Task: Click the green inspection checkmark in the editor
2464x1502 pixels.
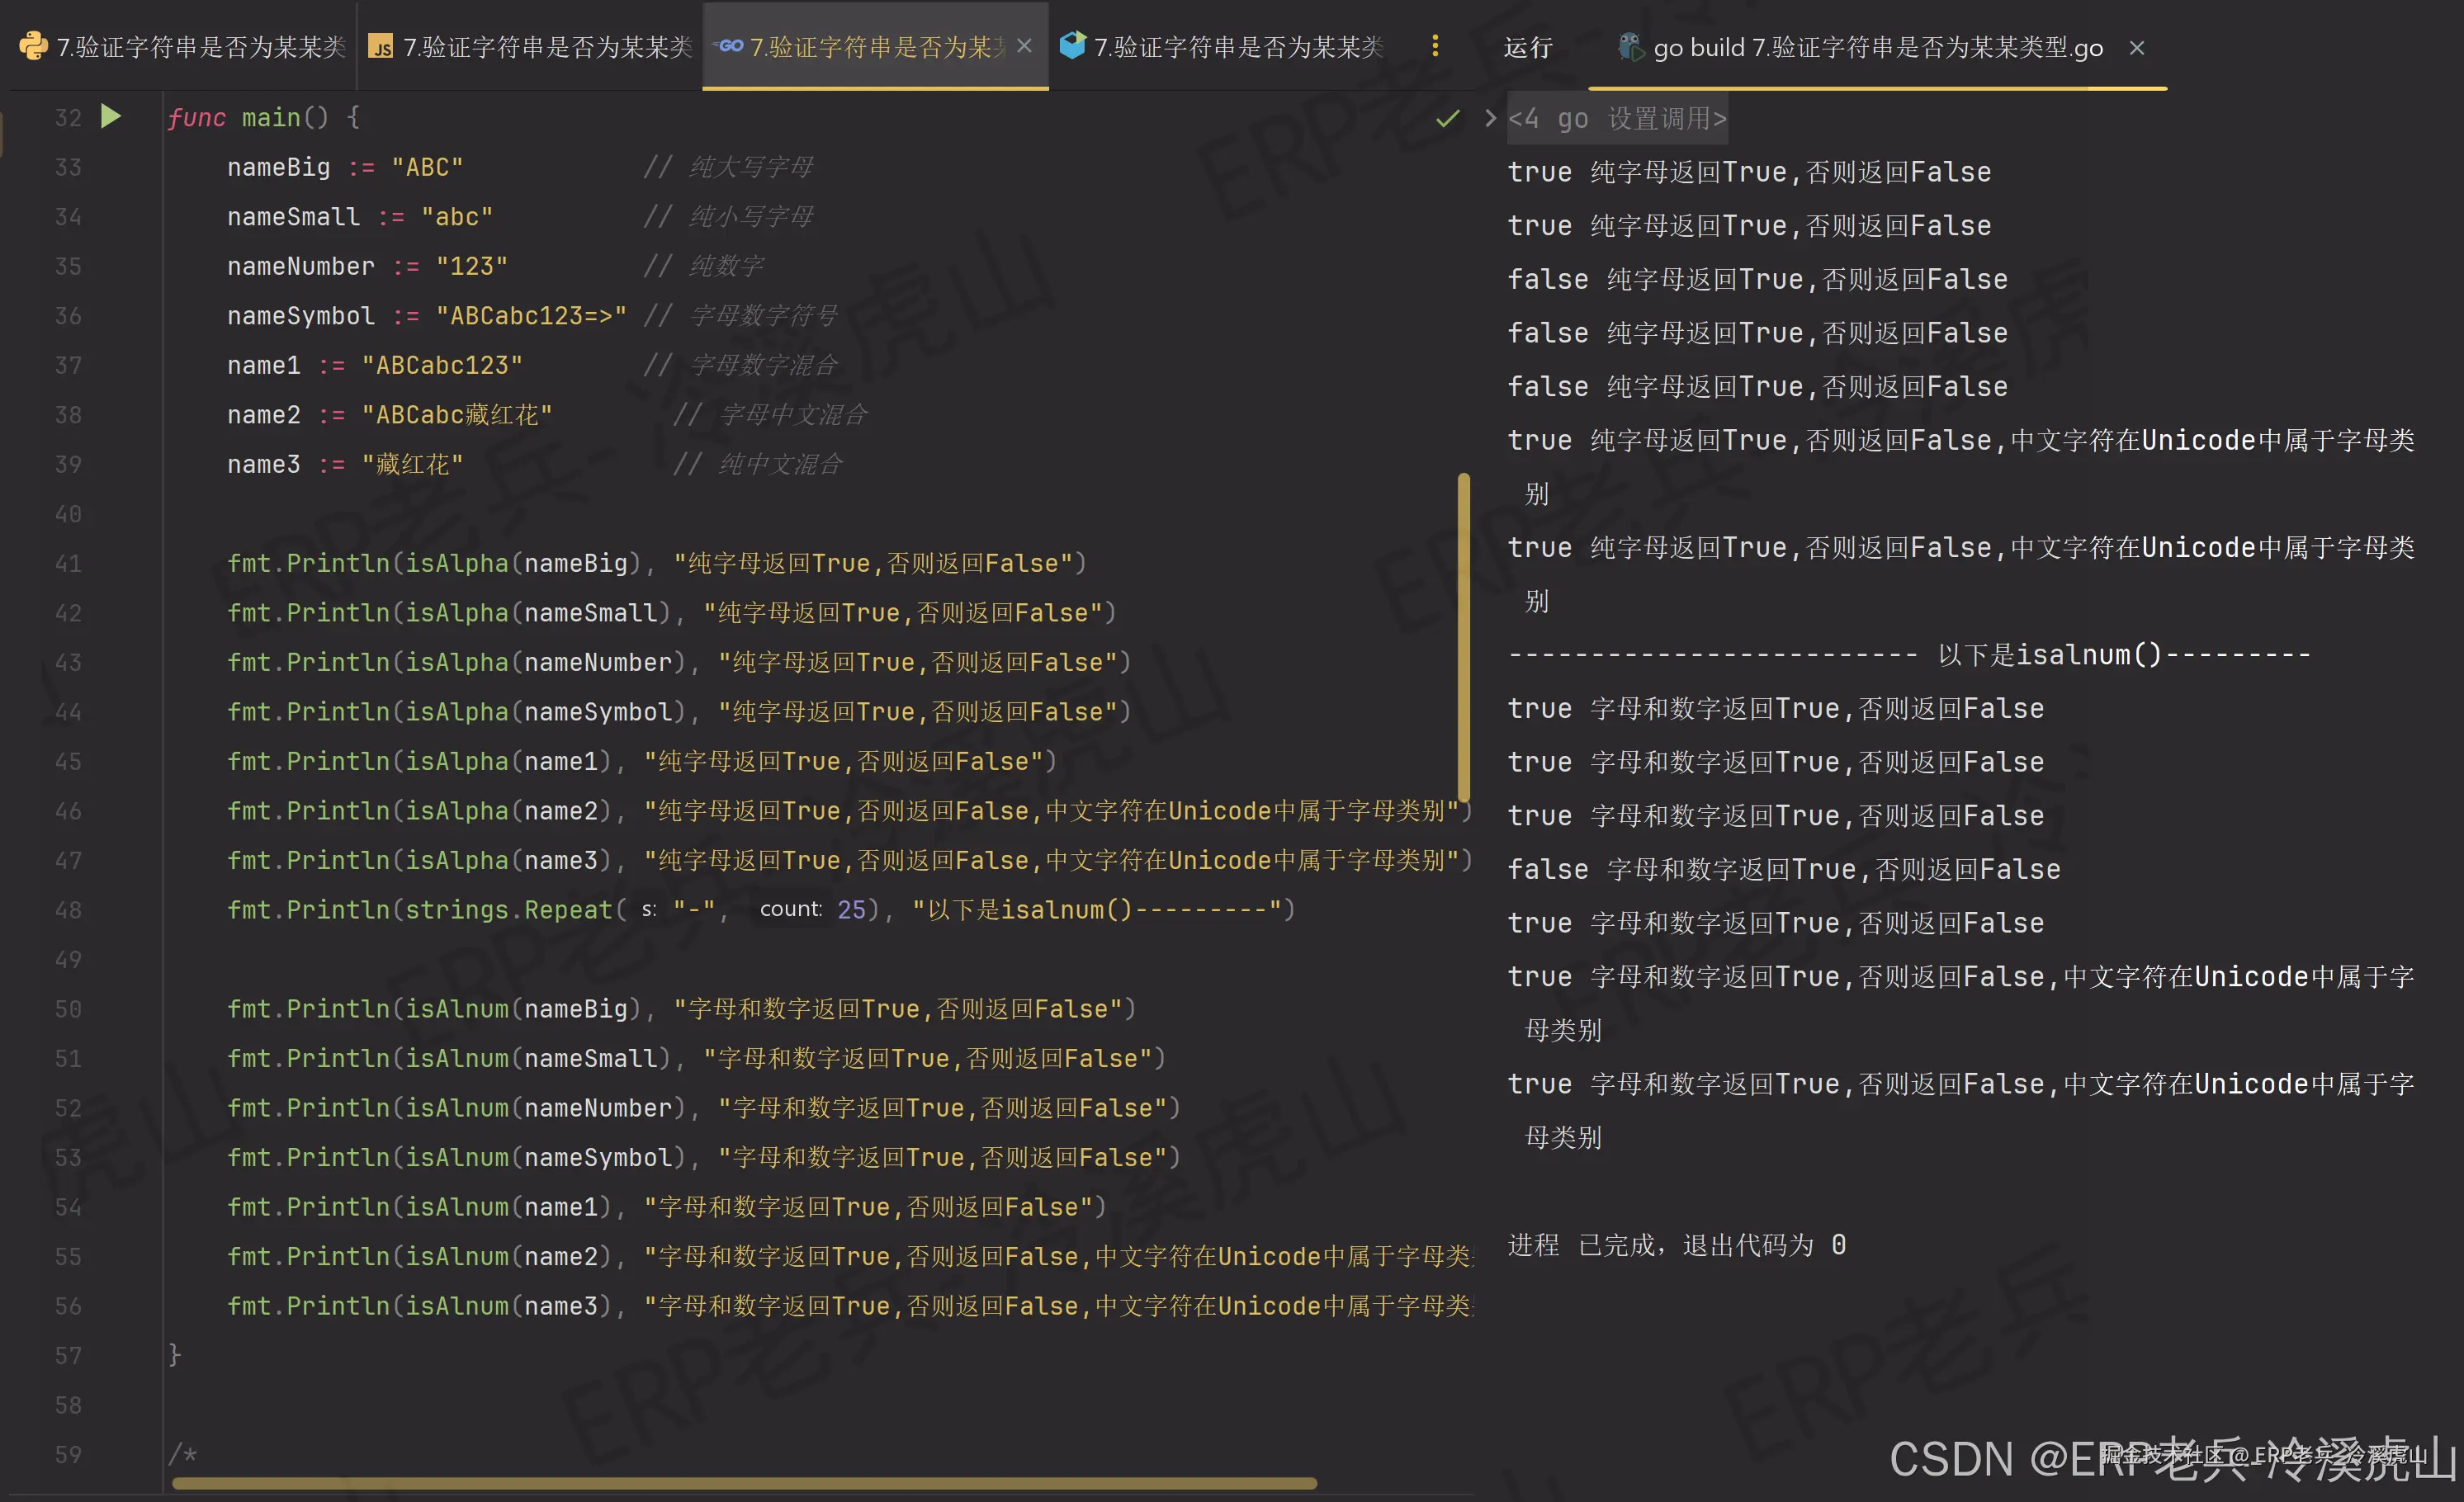Action: click(1447, 119)
